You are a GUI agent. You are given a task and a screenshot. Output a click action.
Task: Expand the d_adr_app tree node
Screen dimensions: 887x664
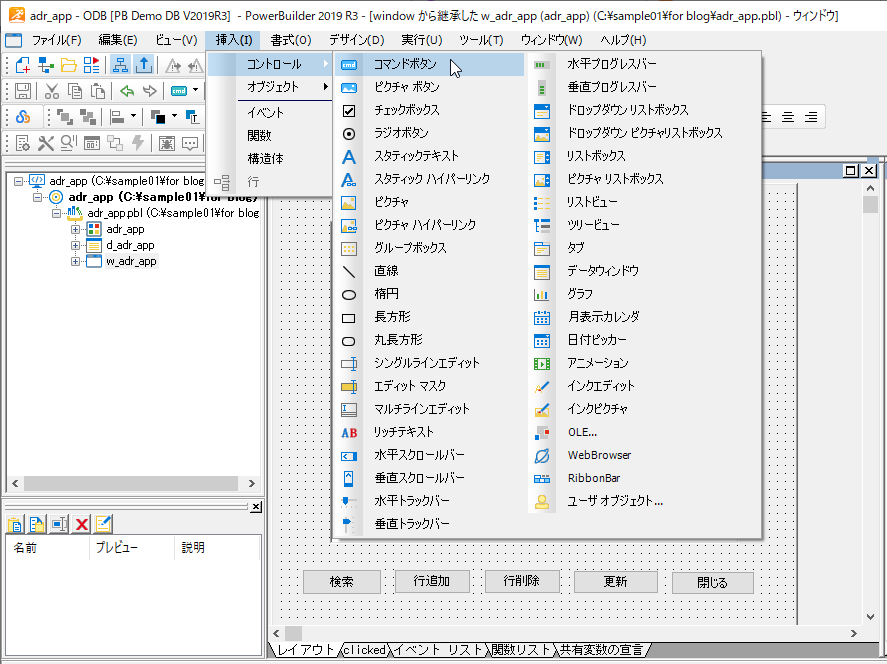point(76,245)
